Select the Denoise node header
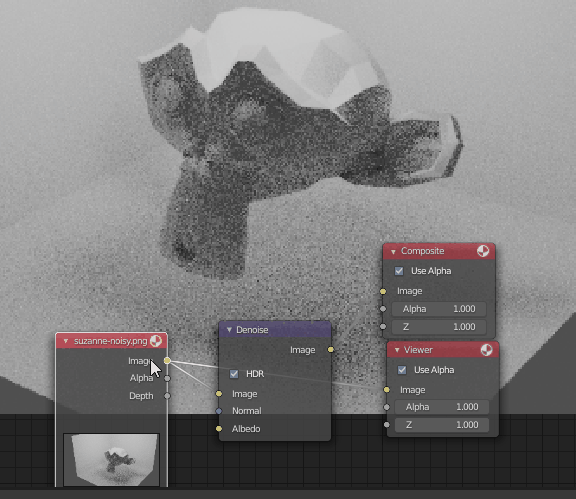 tap(275, 330)
